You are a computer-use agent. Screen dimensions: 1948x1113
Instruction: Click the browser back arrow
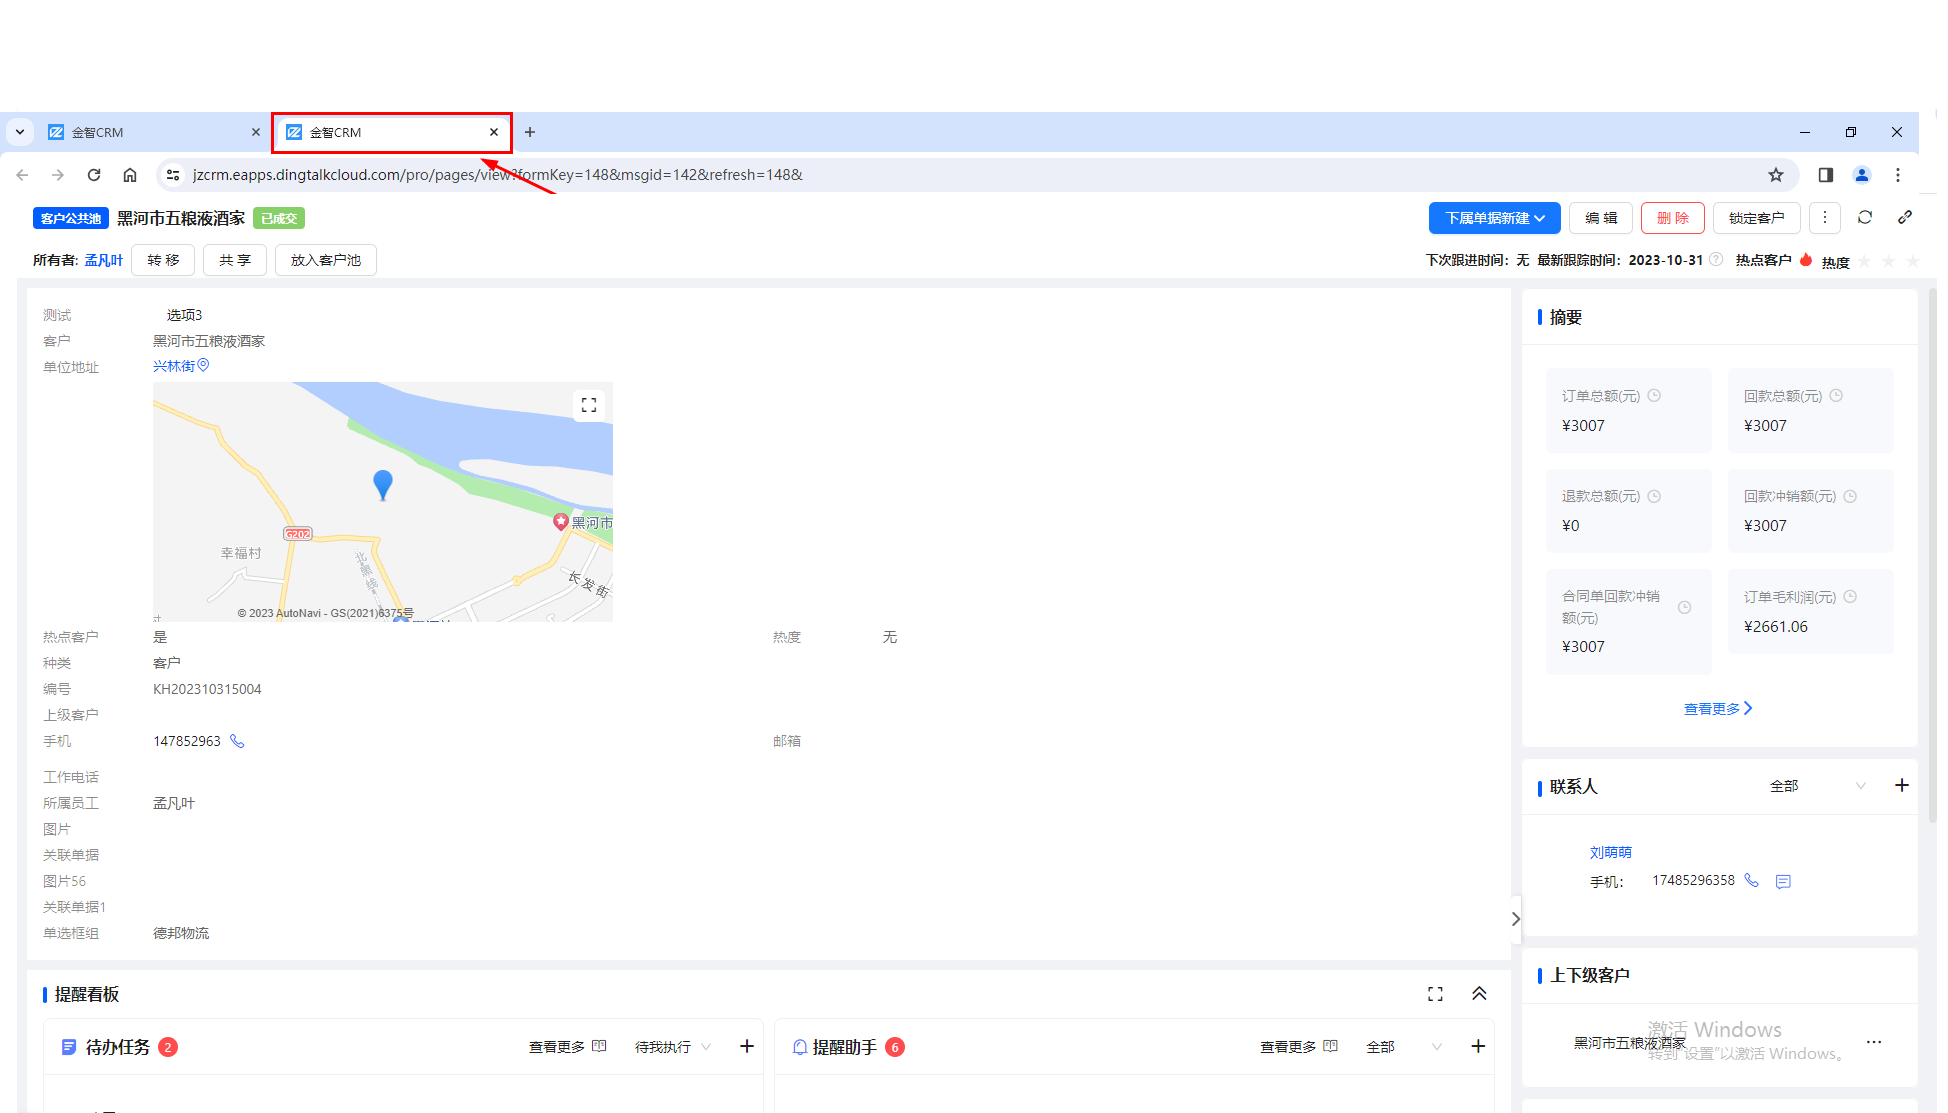[22, 175]
